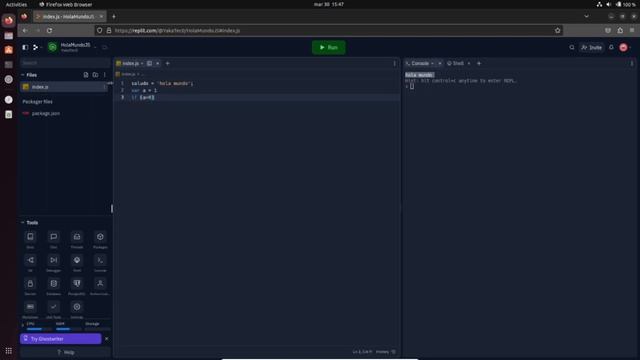
Task: Collapse the Files section
Action: click(x=22, y=75)
